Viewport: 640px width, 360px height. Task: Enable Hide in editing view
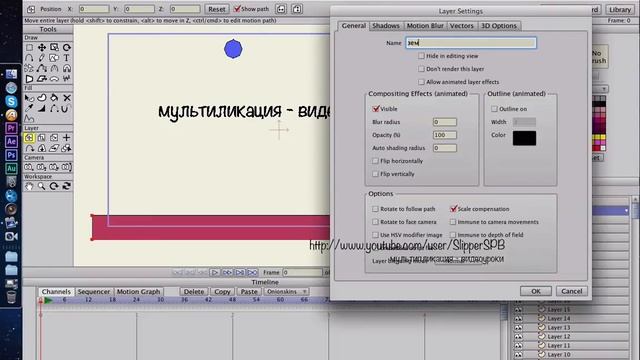click(421, 56)
